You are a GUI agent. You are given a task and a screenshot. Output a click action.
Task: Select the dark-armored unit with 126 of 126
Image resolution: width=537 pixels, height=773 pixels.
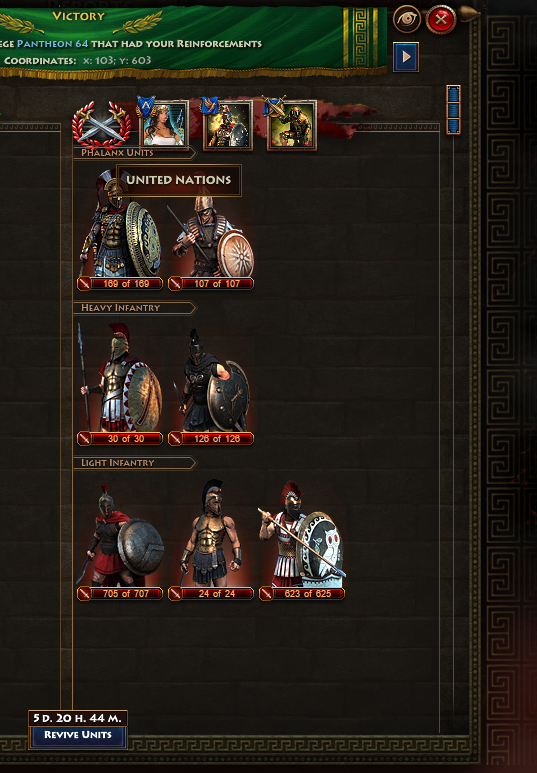(211, 387)
